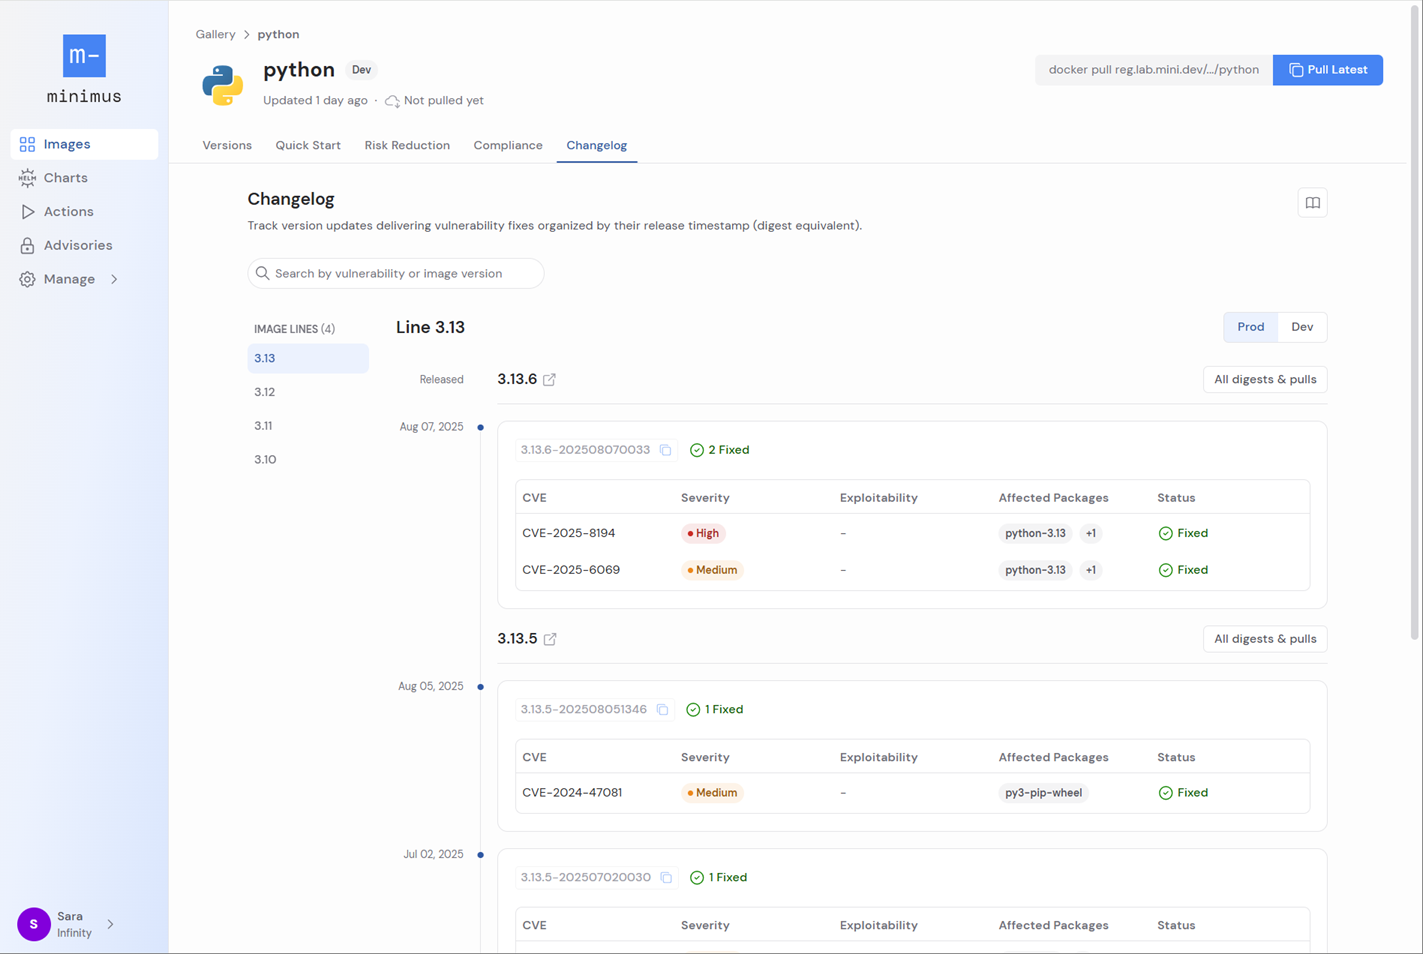The height and width of the screenshot is (954, 1423).
Task: Switch to Risk Reduction tab
Action: (x=407, y=145)
